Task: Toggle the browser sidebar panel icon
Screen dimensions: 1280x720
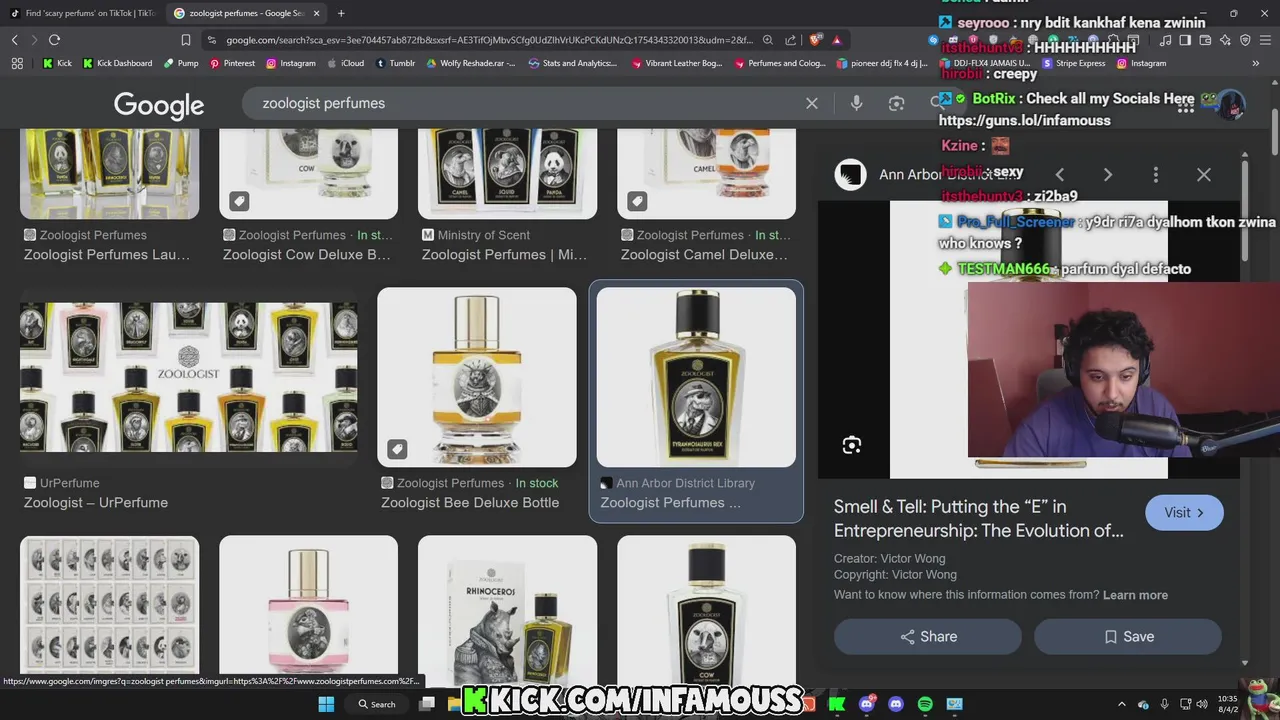Action: (1185, 40)
